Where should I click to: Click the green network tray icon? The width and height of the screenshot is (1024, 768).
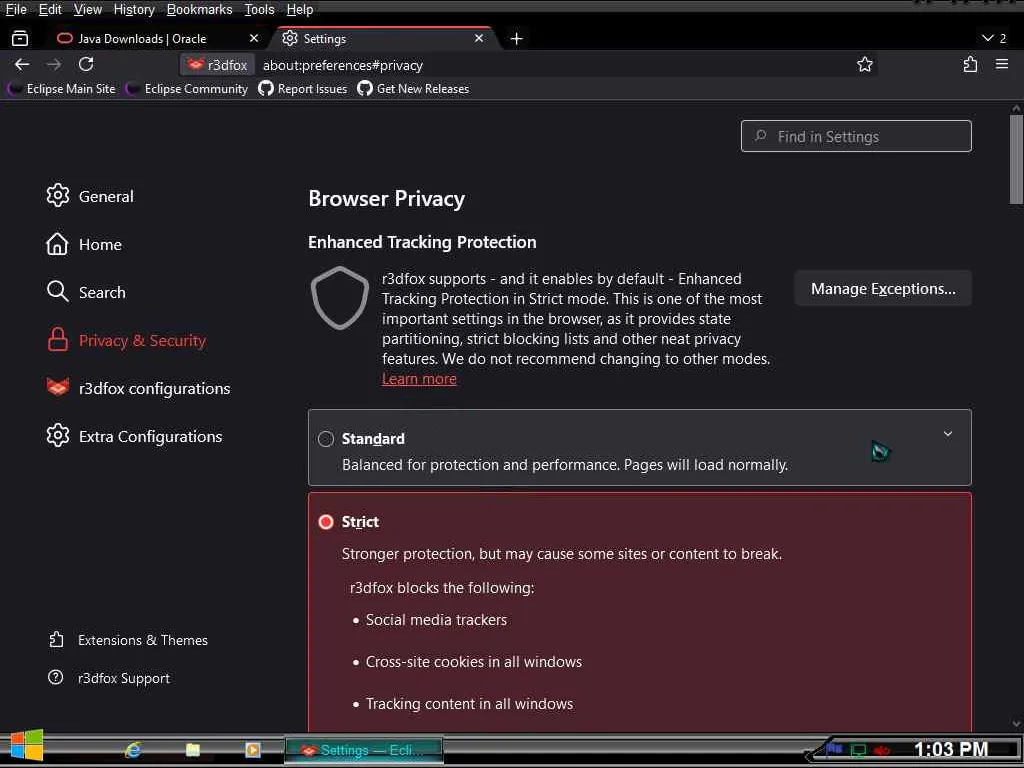tap(858, 750)
